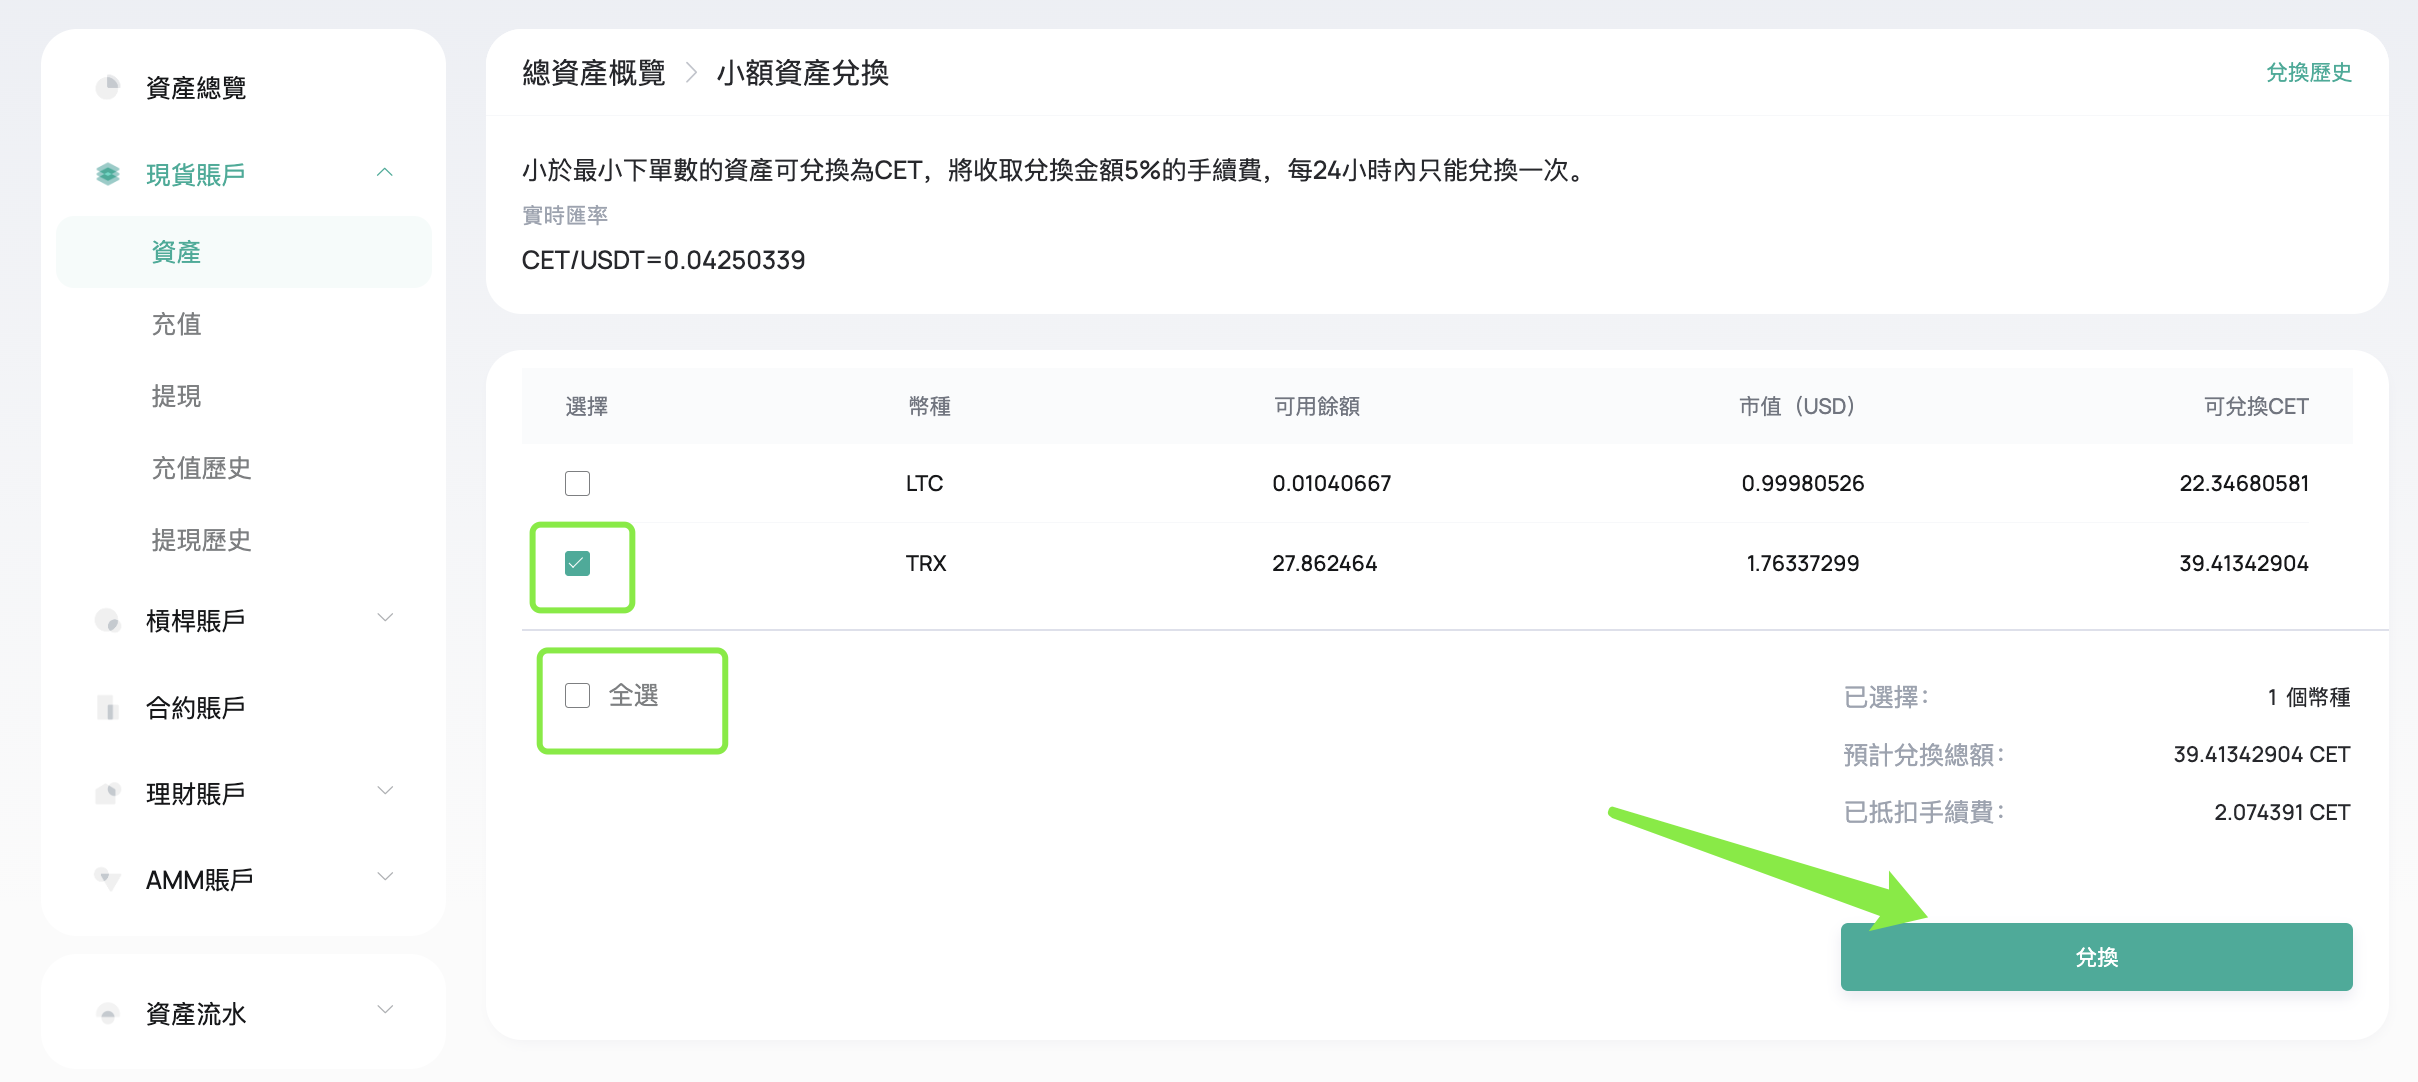
Task: Click the AMM賬戶 sidebar icon
Action: (x=108, y=880)
